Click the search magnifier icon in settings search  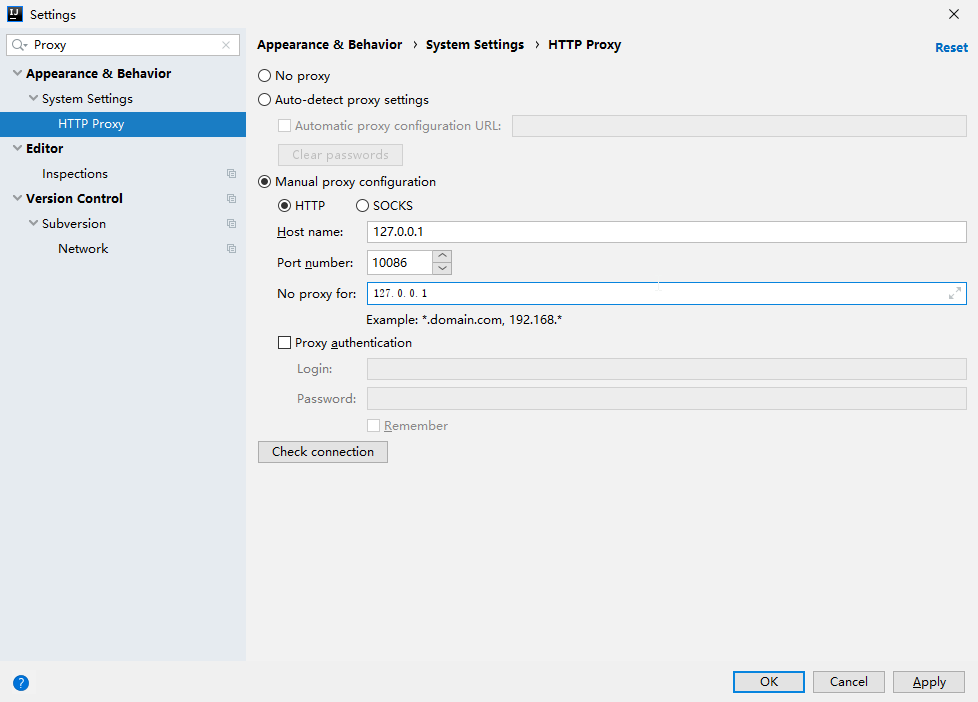click(x=19, y=45)
